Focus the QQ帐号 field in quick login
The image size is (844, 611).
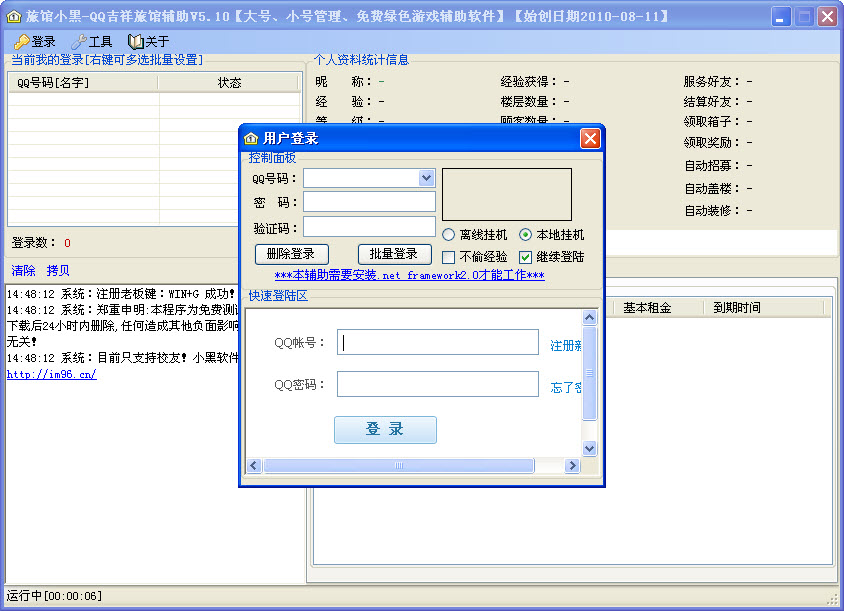pos(438,342)
